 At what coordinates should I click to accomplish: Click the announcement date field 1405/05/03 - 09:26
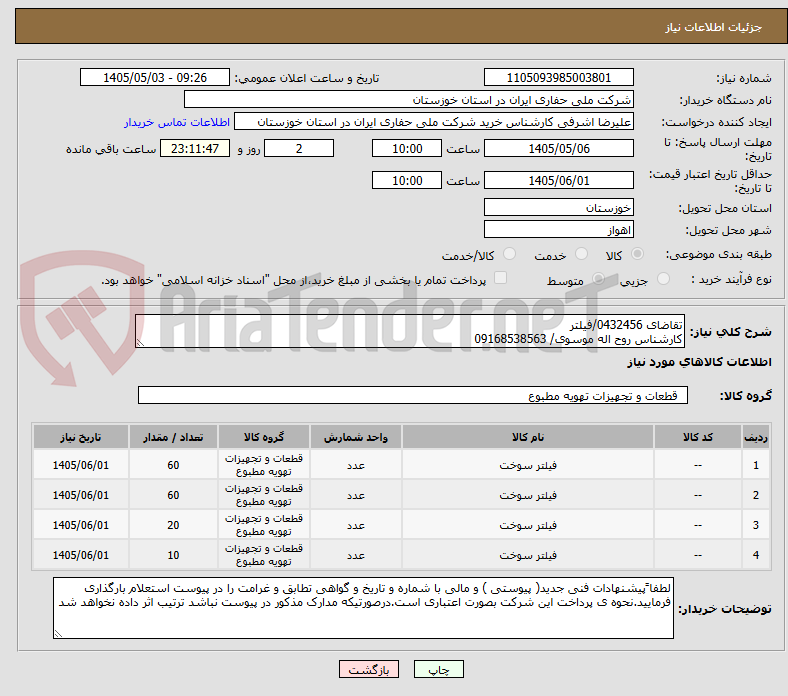[155, 77]
